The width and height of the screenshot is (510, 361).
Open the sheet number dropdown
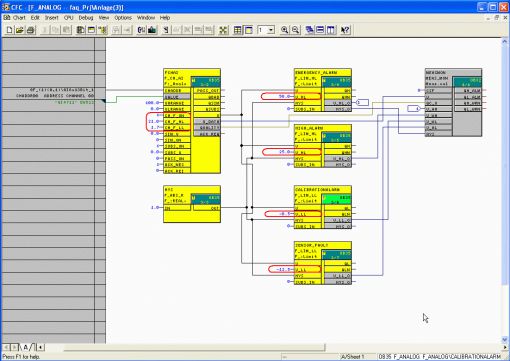pyautogui.click(x=271, y=30)
